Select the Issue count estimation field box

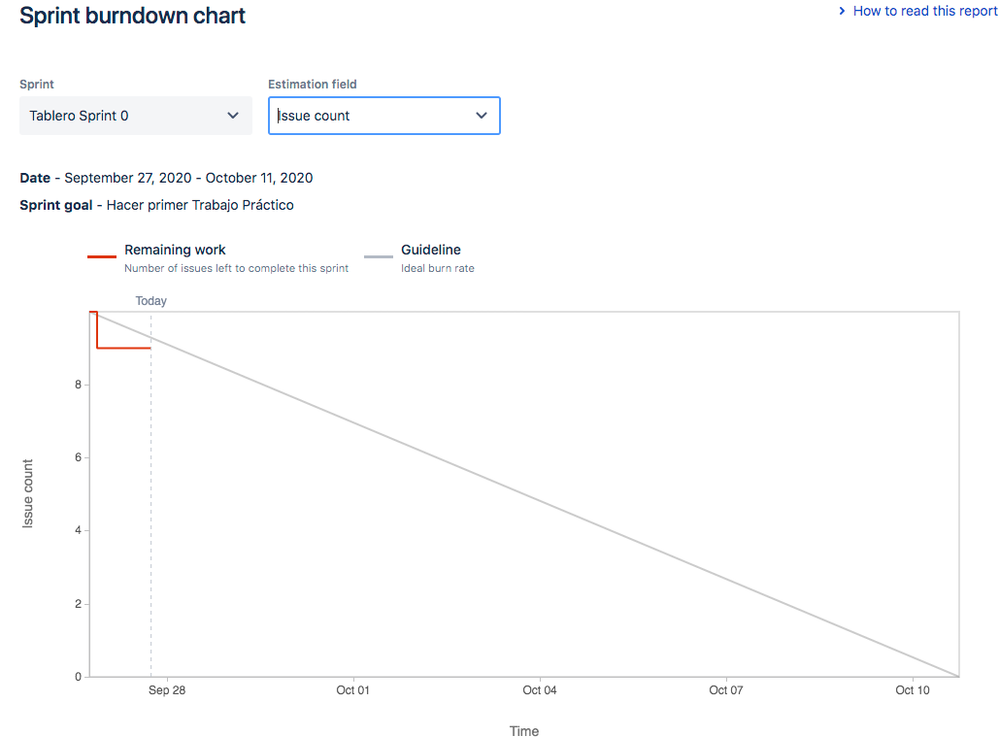tap(370, 115)
